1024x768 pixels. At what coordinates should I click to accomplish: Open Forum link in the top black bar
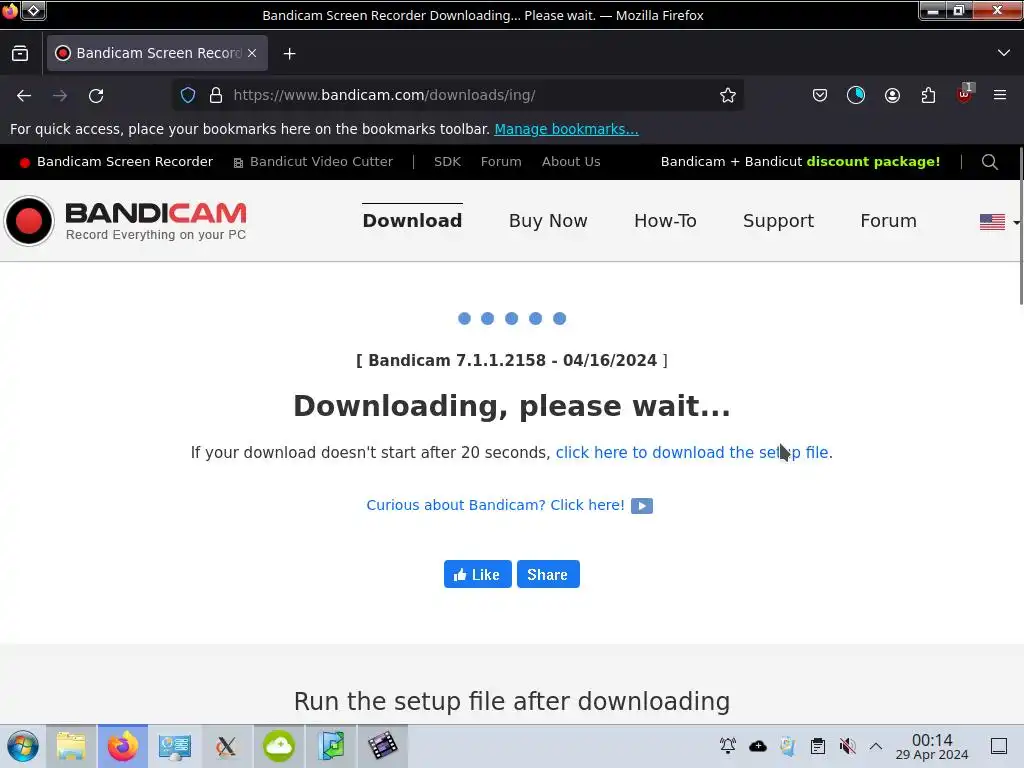[x=501, y=162]
